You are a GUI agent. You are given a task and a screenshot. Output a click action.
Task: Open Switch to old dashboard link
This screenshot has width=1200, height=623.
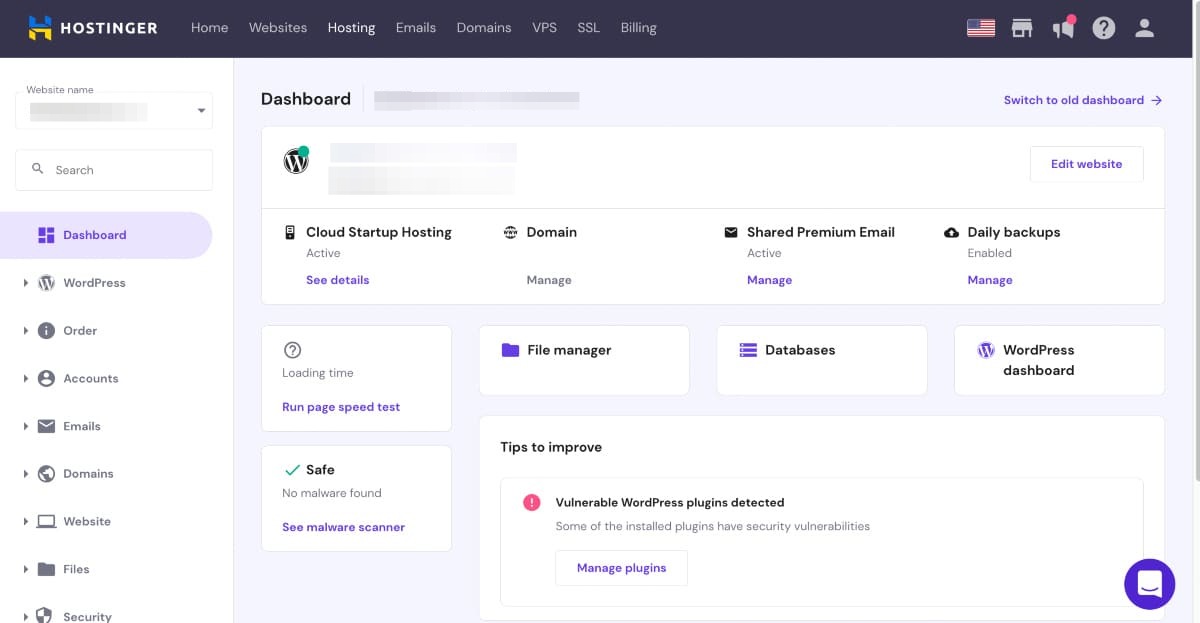1073,100
